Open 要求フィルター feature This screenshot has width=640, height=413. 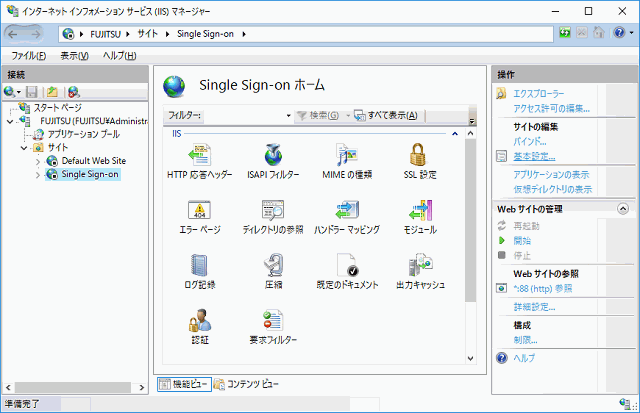point(273,326)
